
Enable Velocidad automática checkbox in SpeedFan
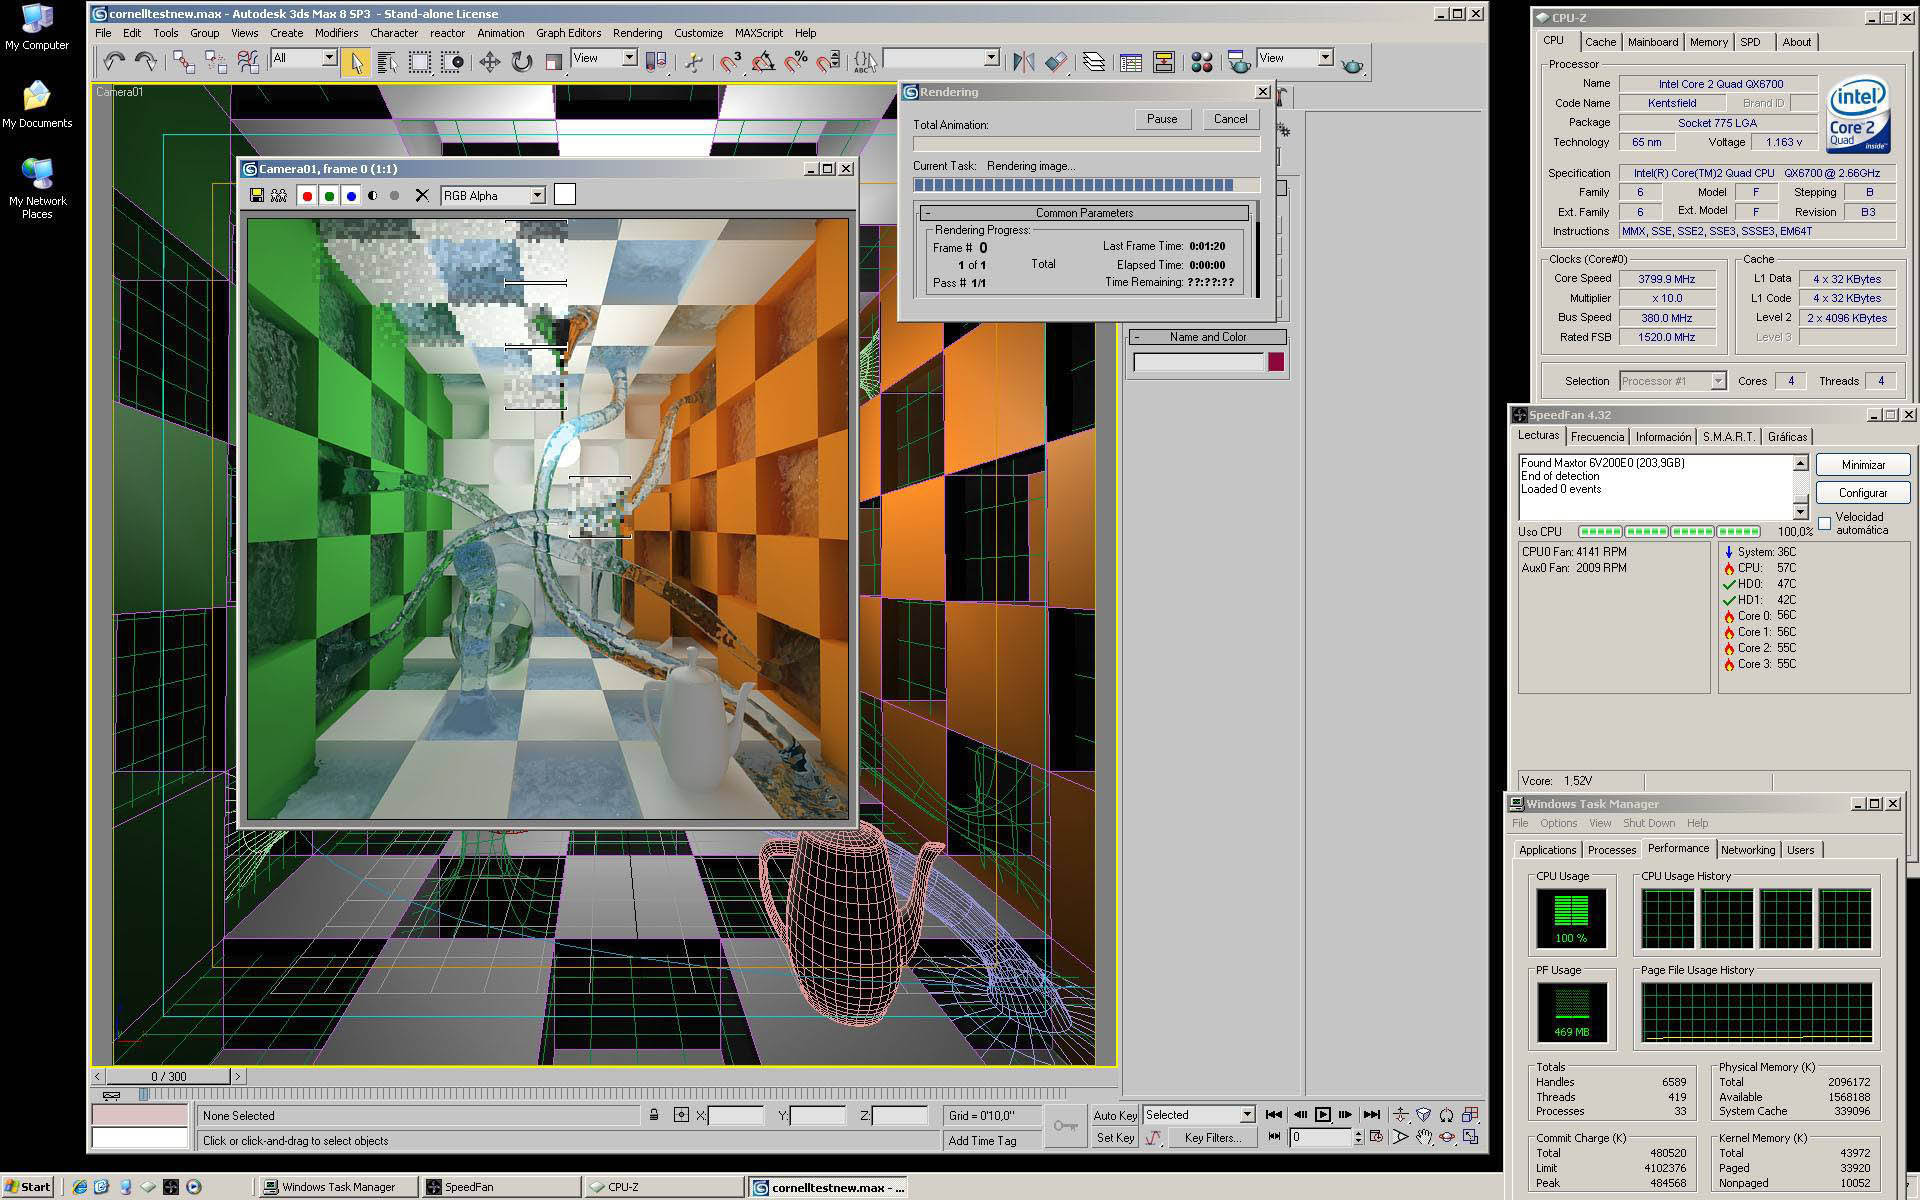point(1825,524)
